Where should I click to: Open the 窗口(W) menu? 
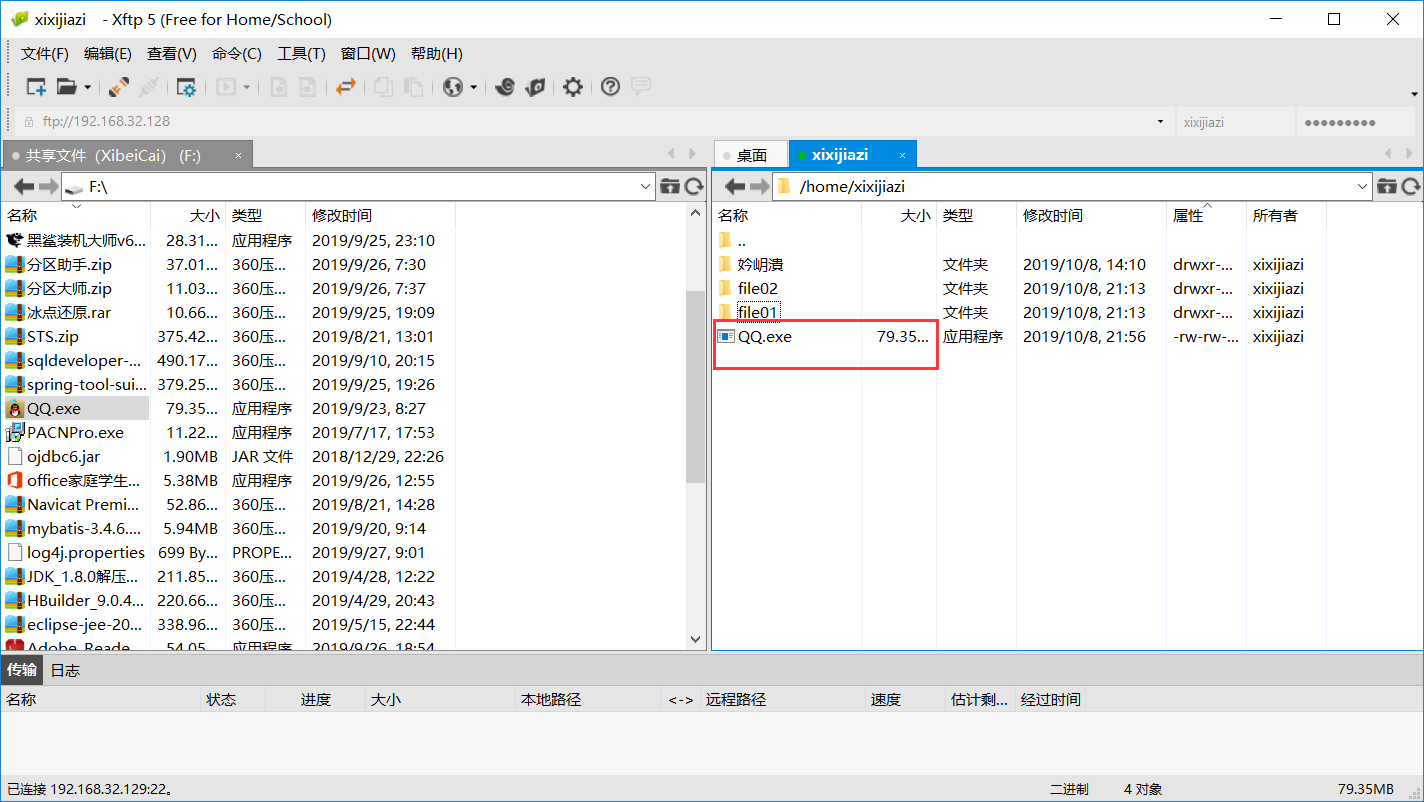tap(368, 54)
